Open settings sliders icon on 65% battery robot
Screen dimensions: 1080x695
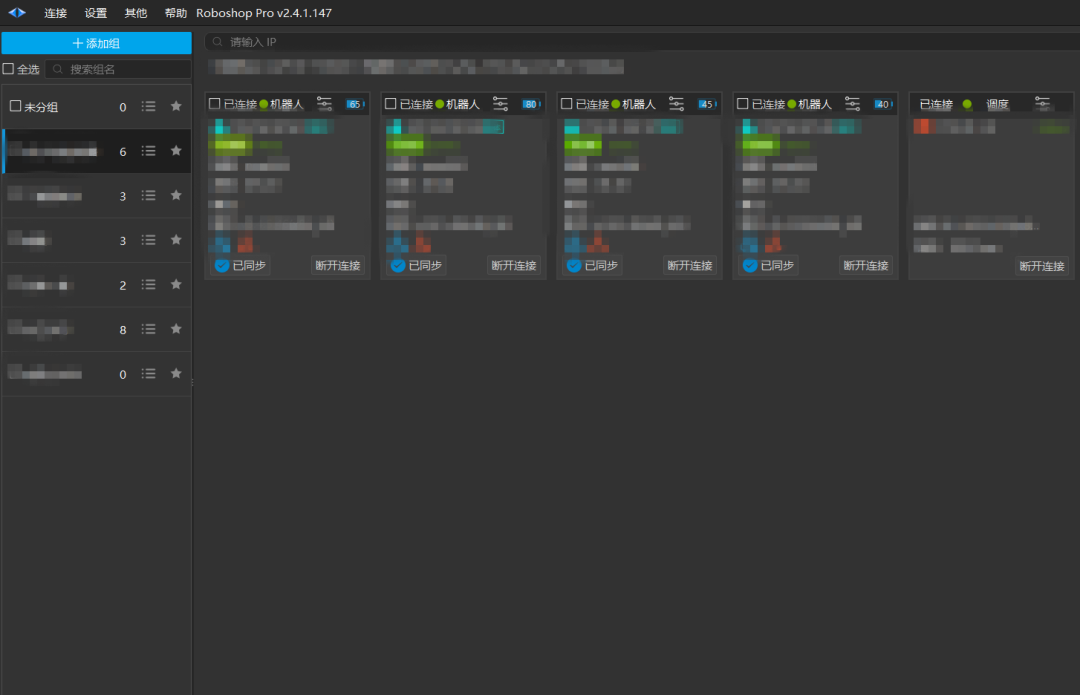[324, 104]
